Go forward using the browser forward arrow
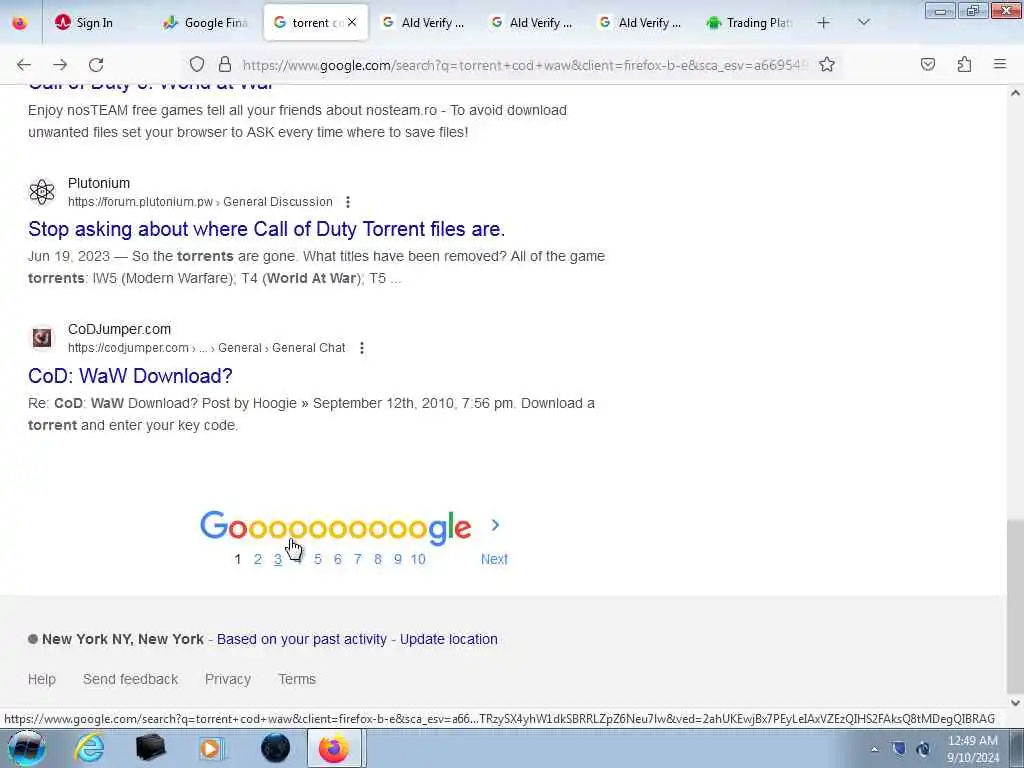 coord(60,65)
